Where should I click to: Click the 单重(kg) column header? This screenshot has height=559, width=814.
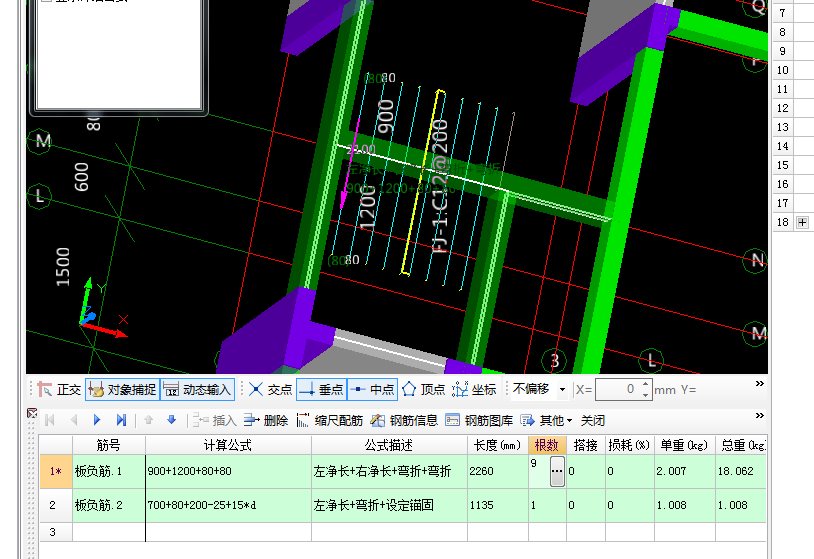pos(684,445)
